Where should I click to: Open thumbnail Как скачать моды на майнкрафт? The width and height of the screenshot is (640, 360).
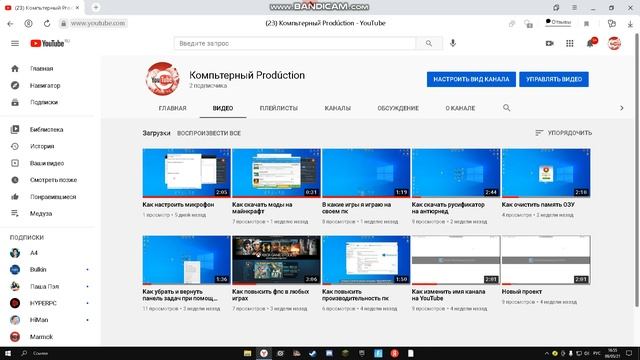pyautogui.click(x=276, y=173)
